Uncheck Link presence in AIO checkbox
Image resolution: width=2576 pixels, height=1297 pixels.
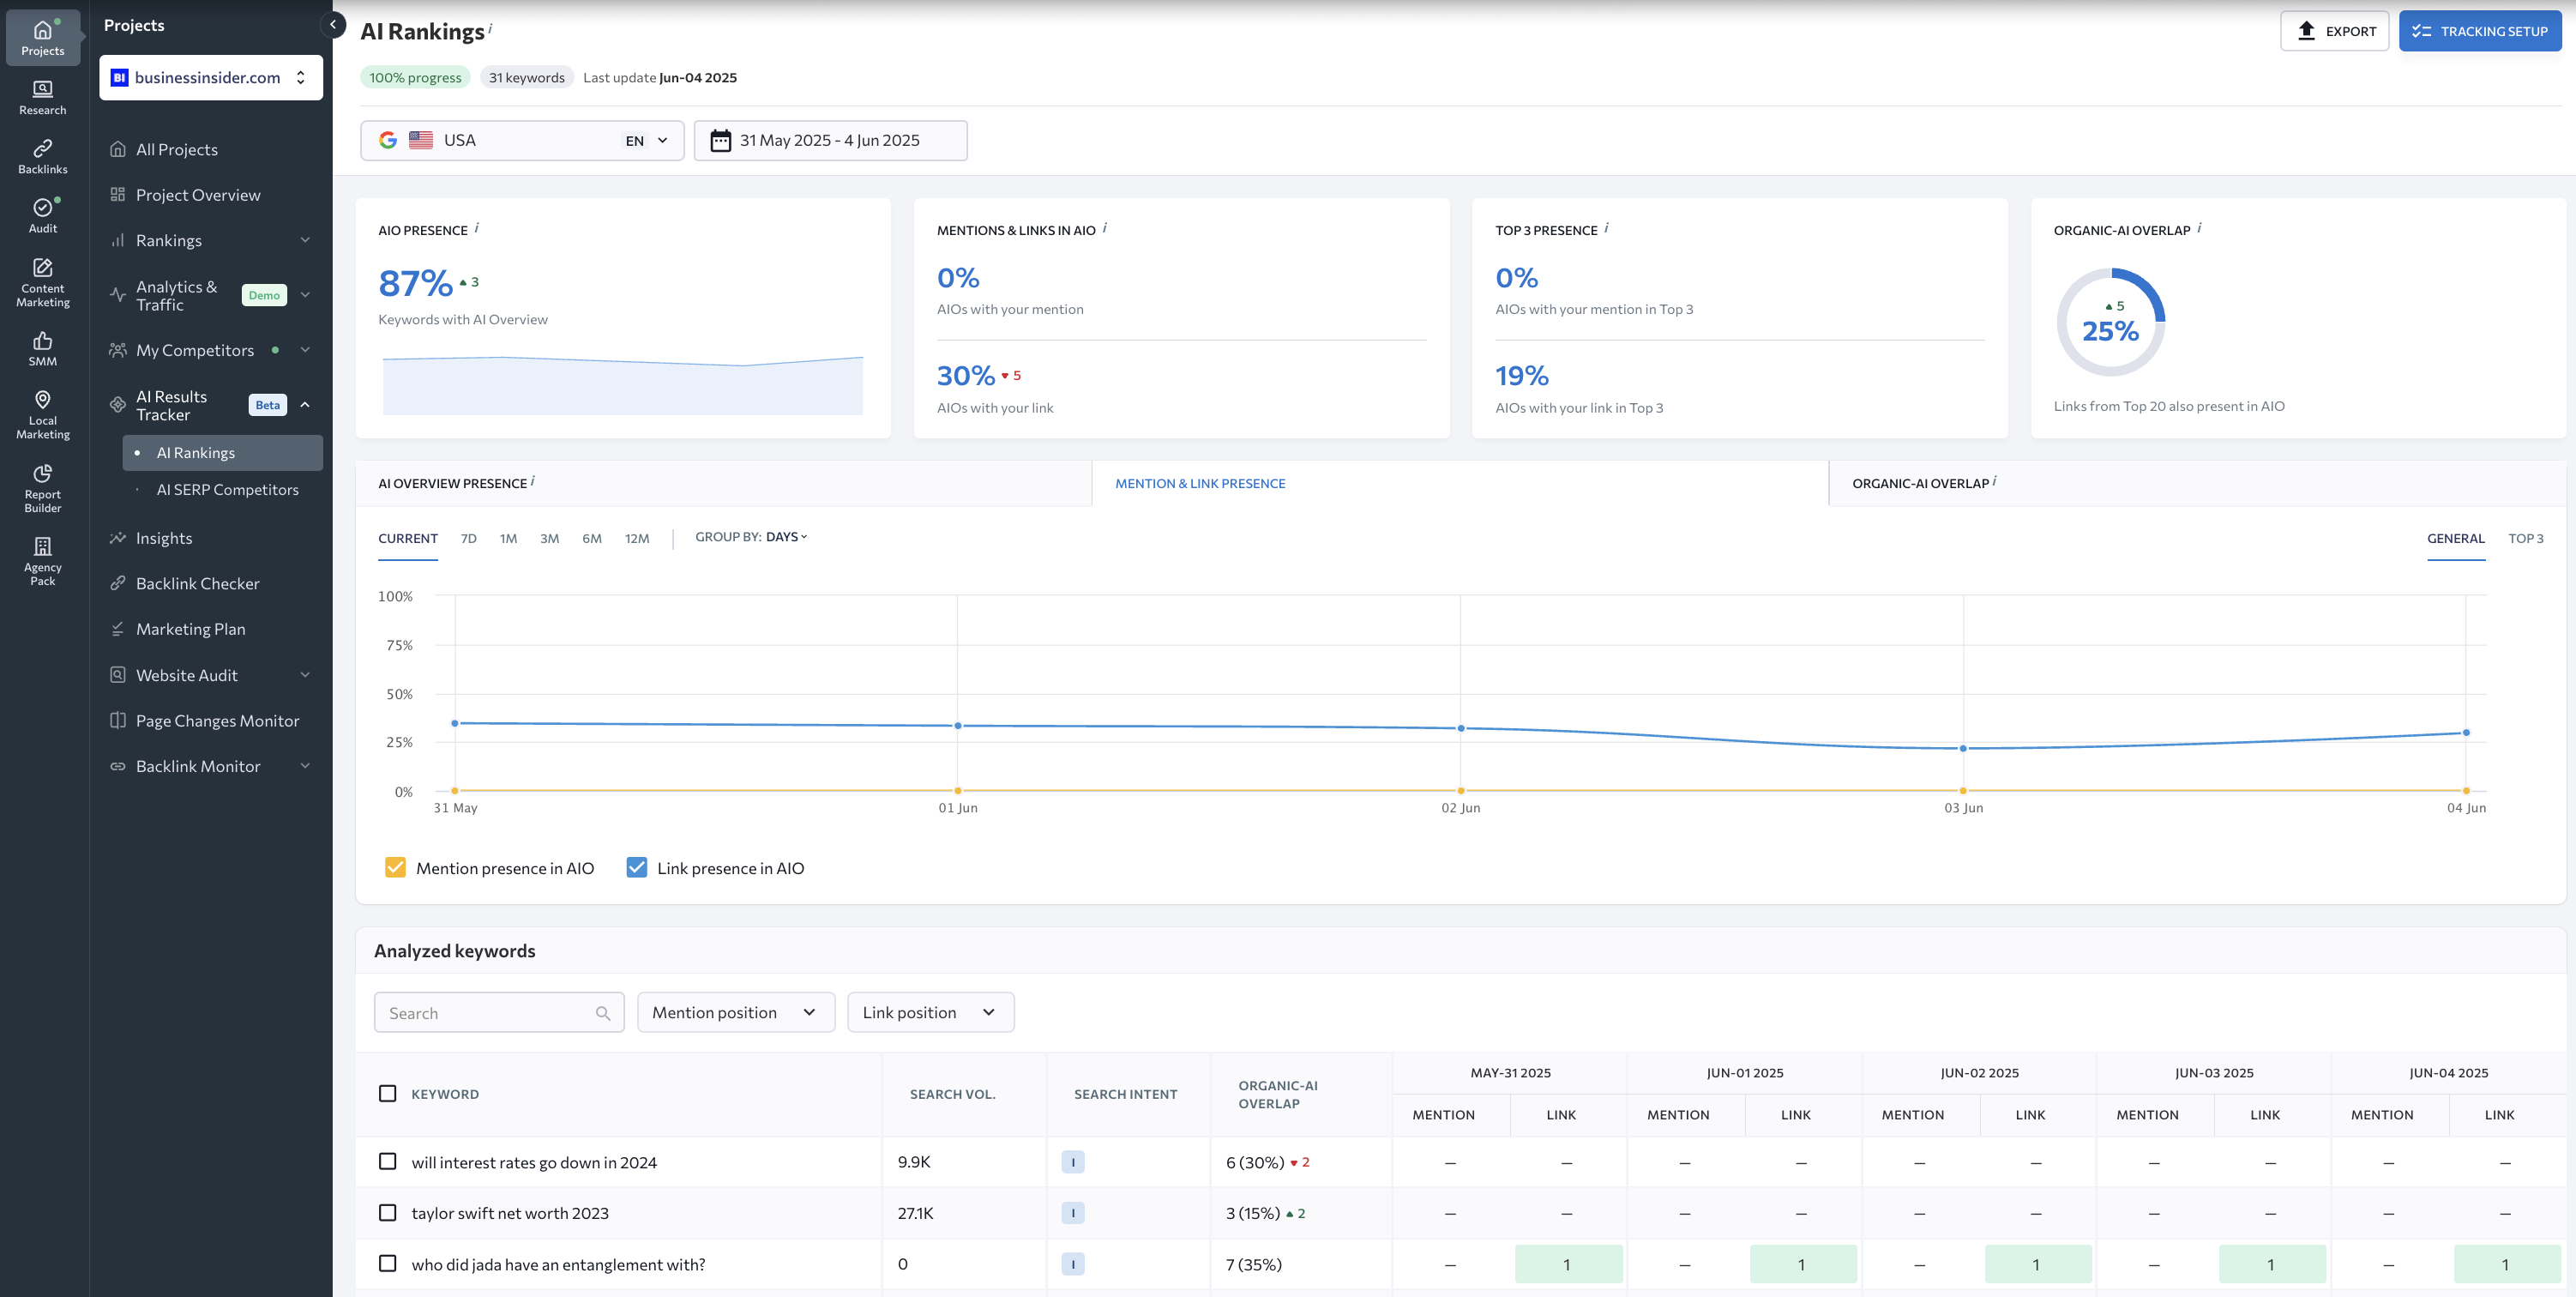pos(636,867)
